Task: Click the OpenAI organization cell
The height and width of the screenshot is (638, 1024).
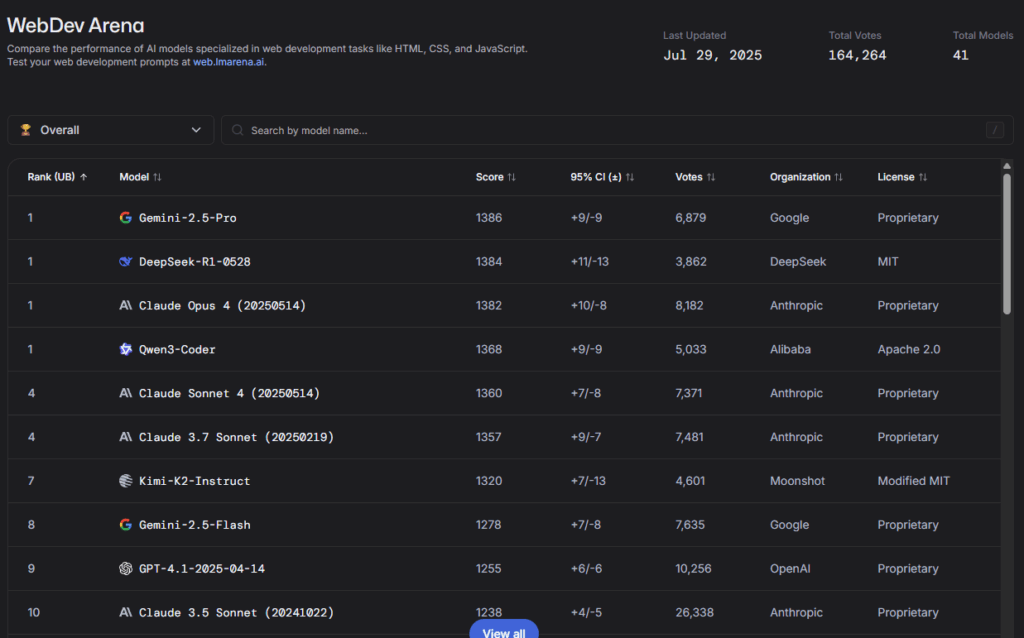Action: (790, 568)
